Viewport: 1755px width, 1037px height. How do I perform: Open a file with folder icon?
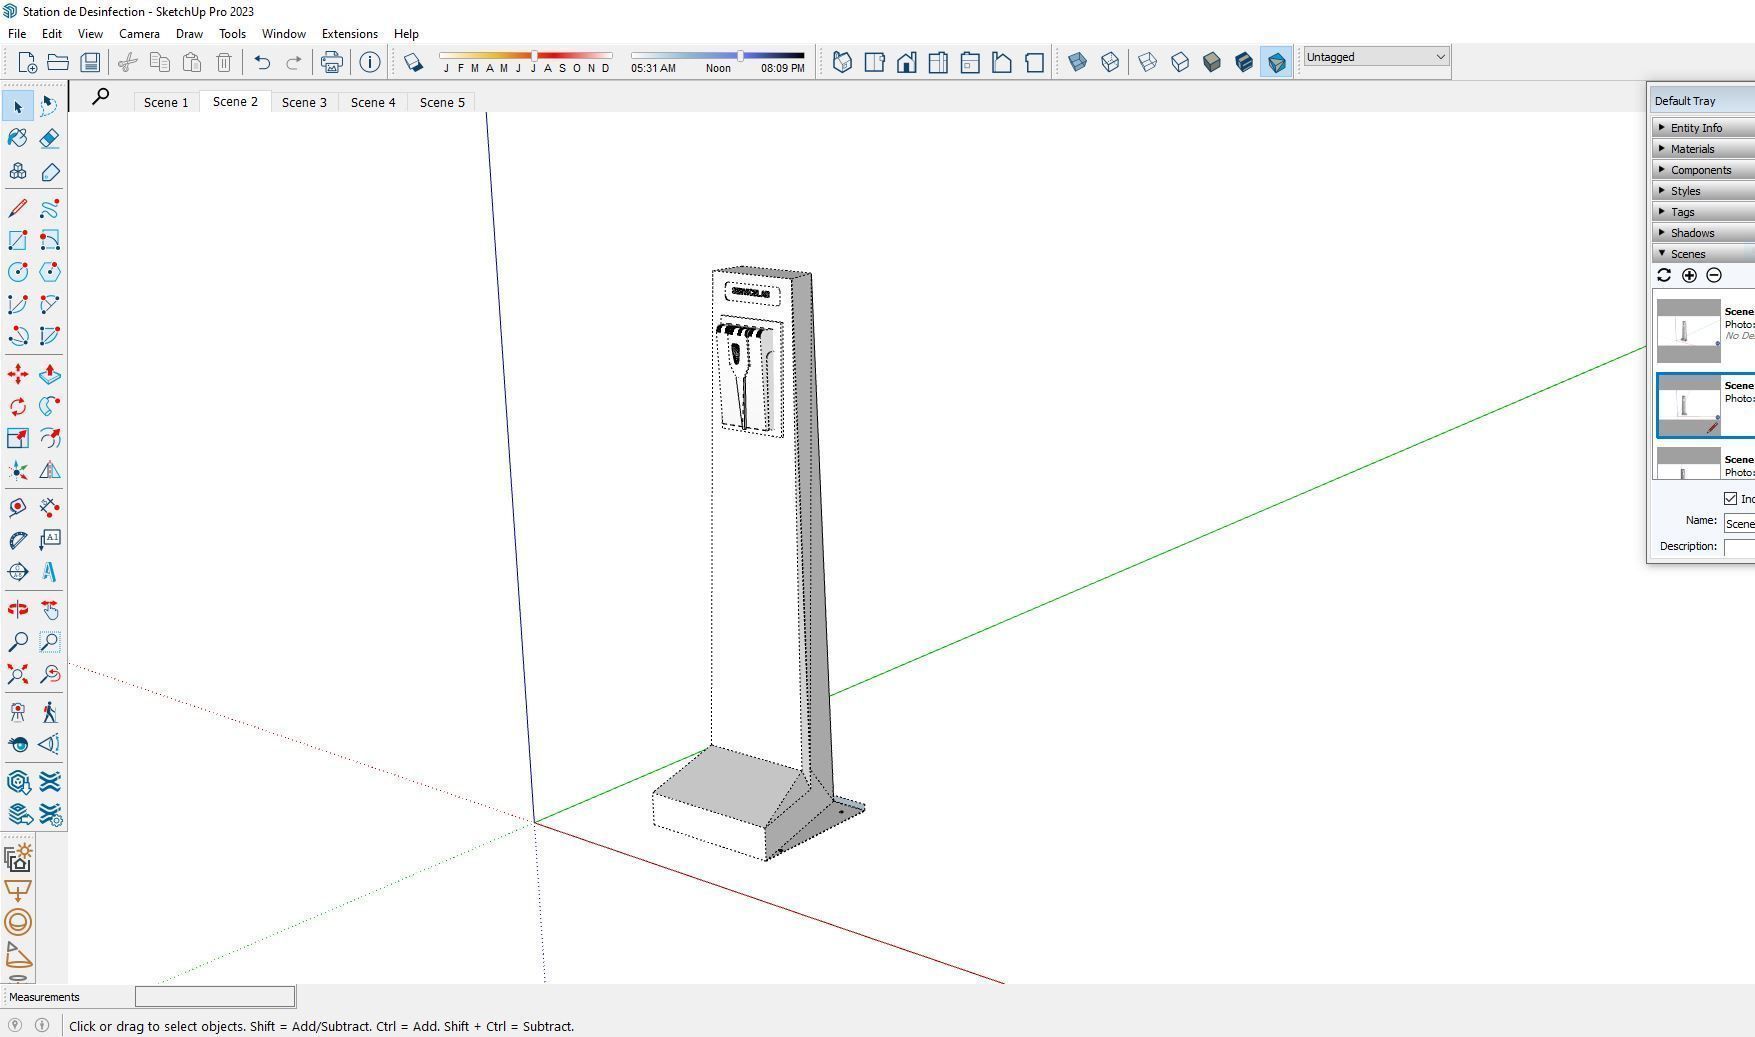click(58, 63)
